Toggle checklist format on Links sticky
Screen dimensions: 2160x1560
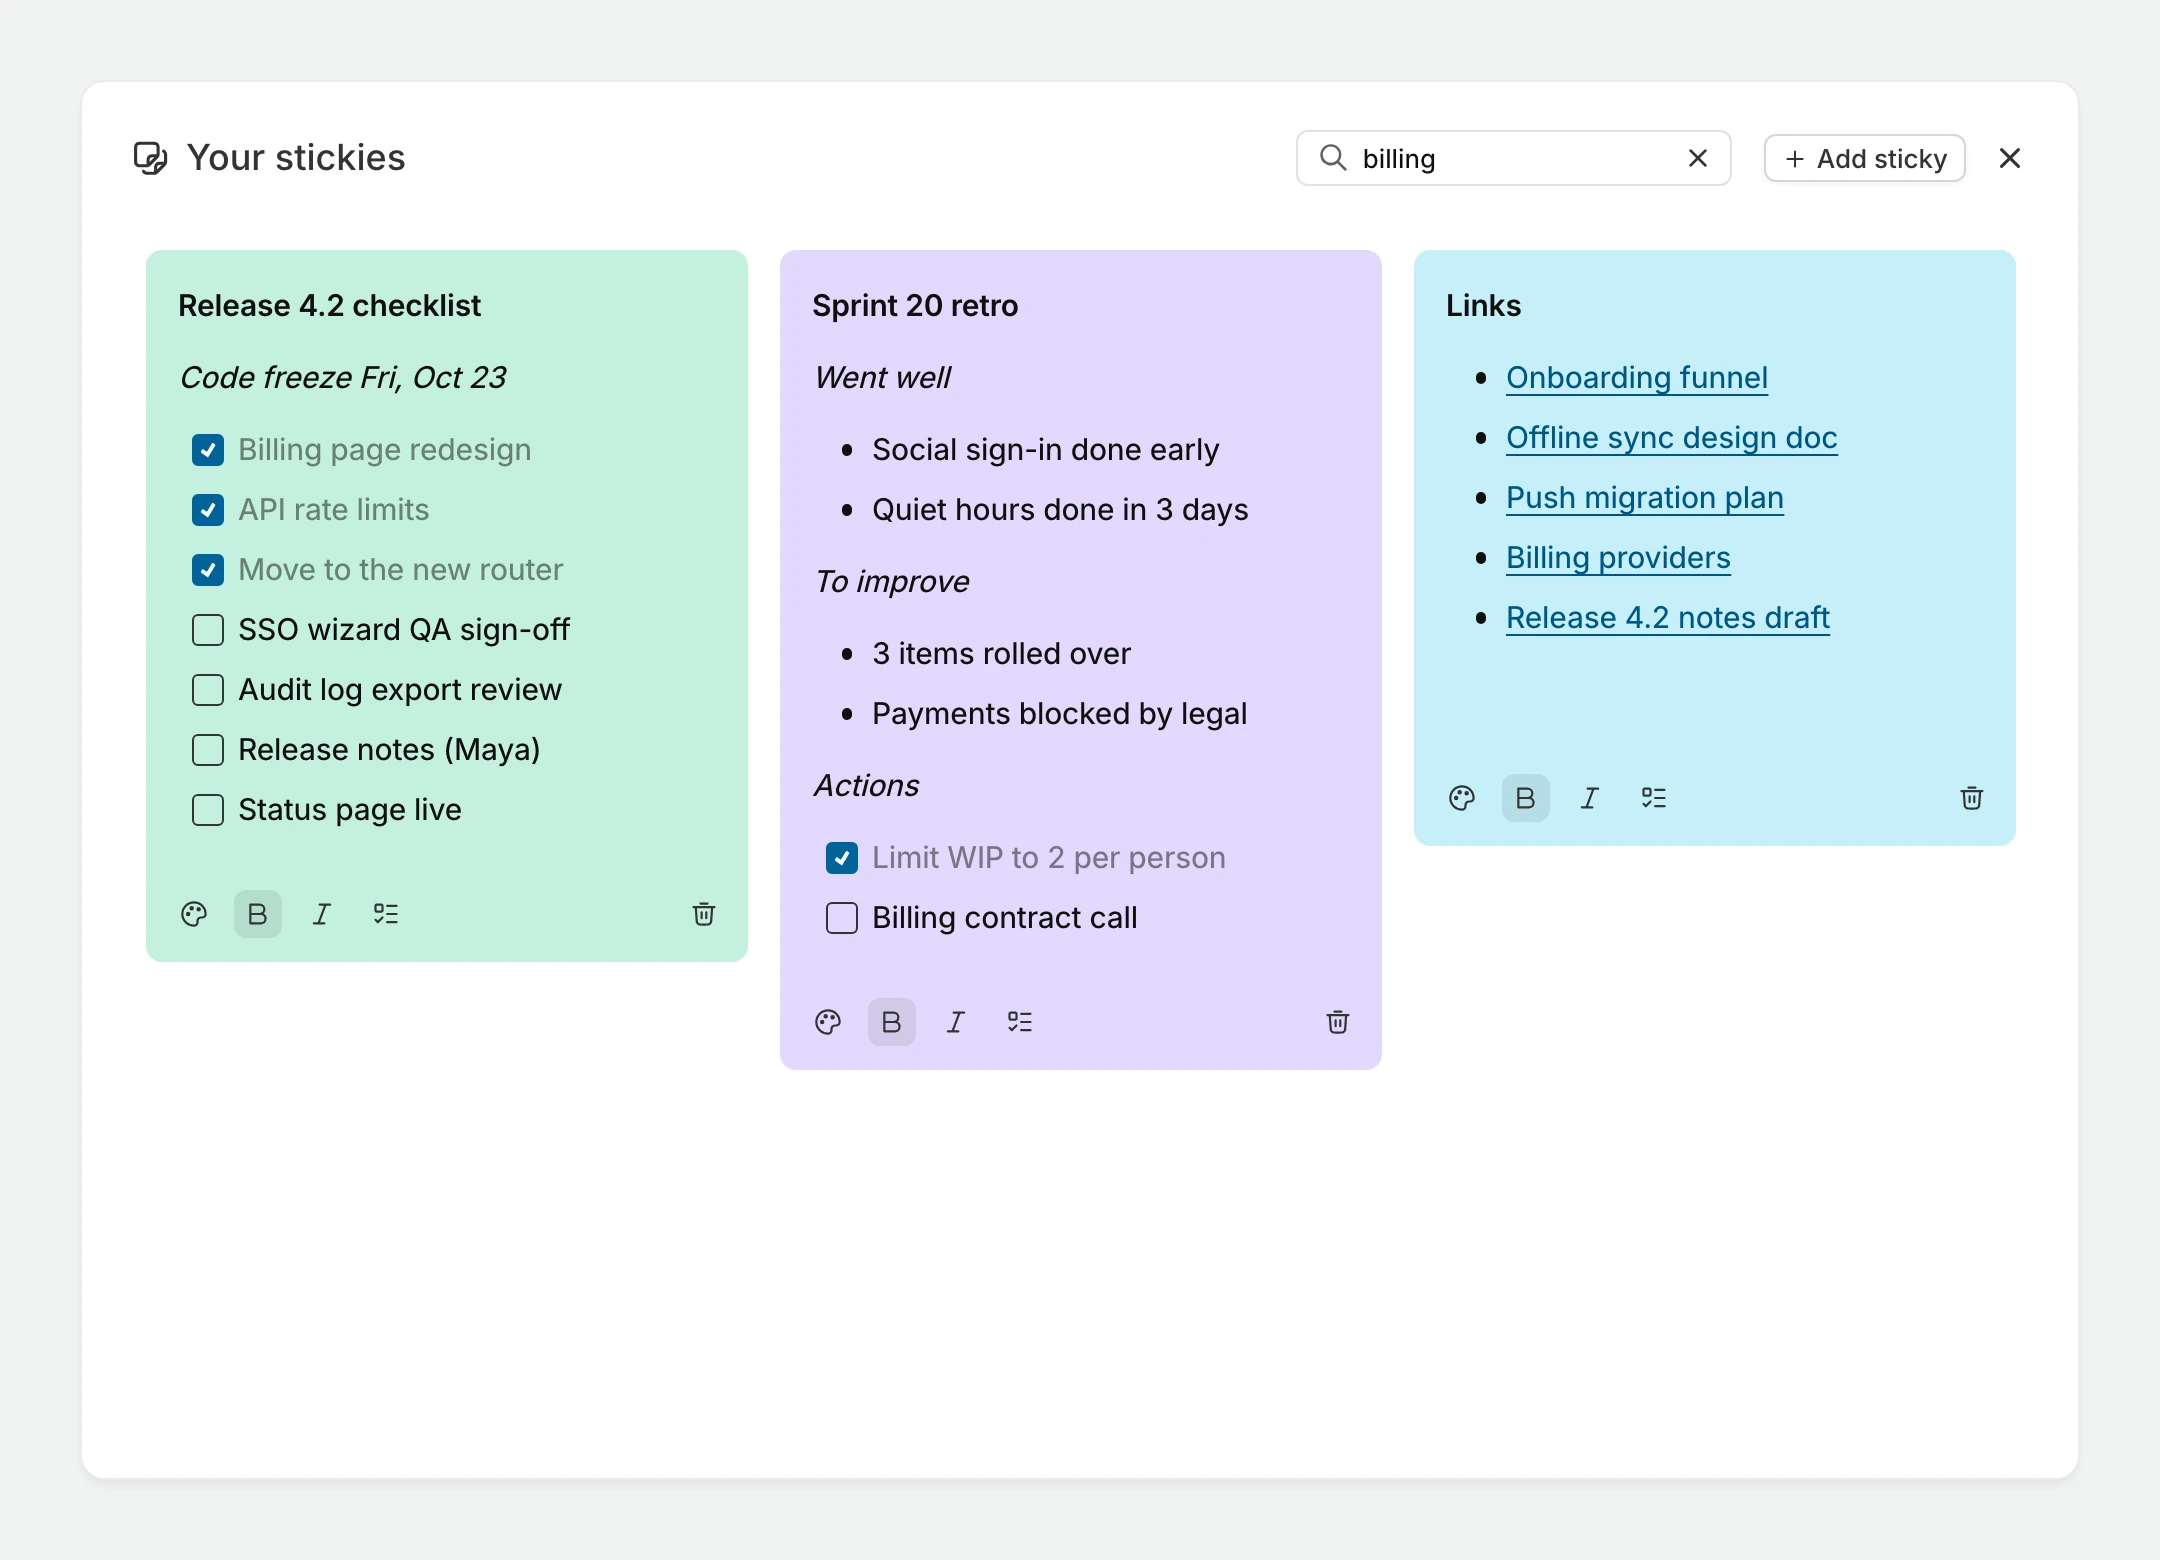(1654, 798)
